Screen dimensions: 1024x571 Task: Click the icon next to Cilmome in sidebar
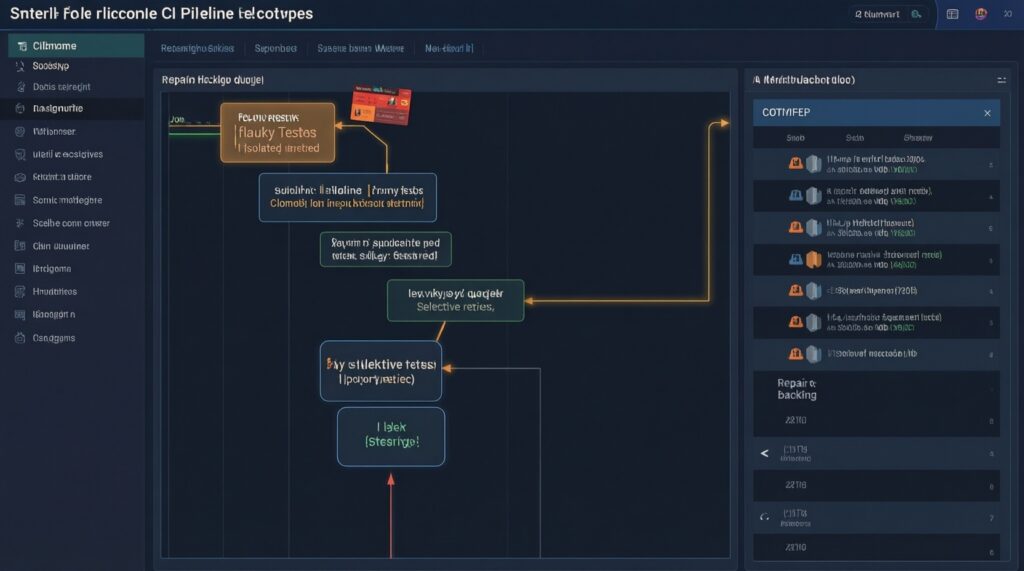pyautogui.click(x=21, y=46)
